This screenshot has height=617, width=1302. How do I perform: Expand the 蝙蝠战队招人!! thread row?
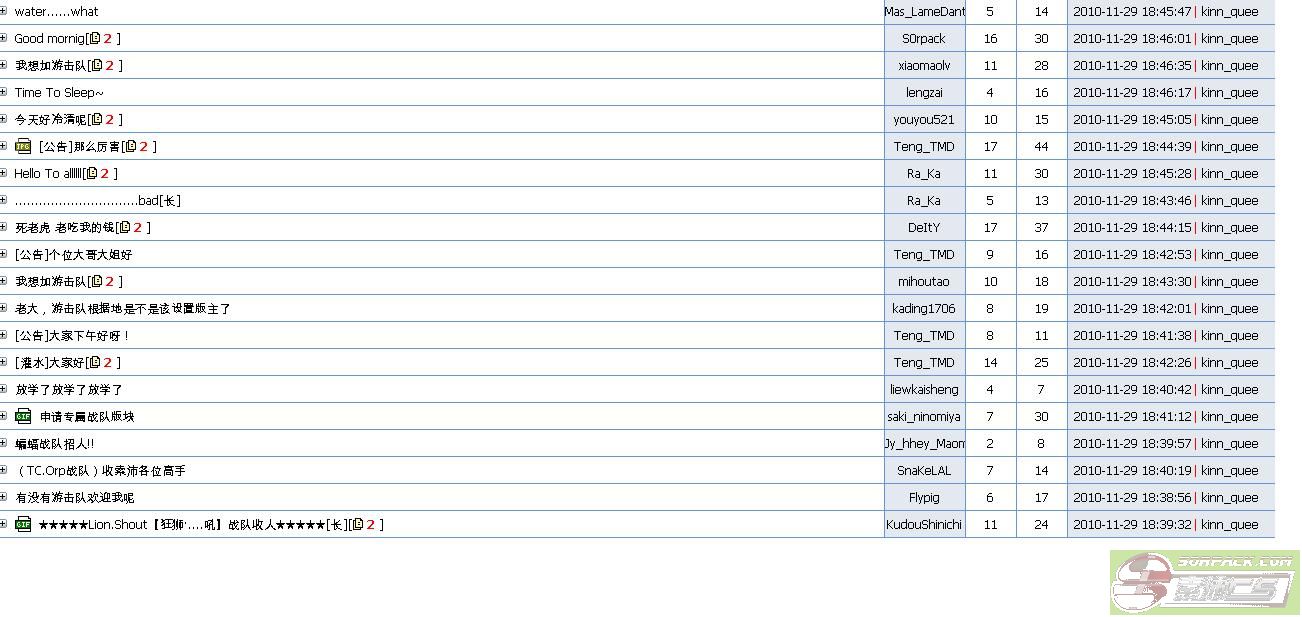4,444
